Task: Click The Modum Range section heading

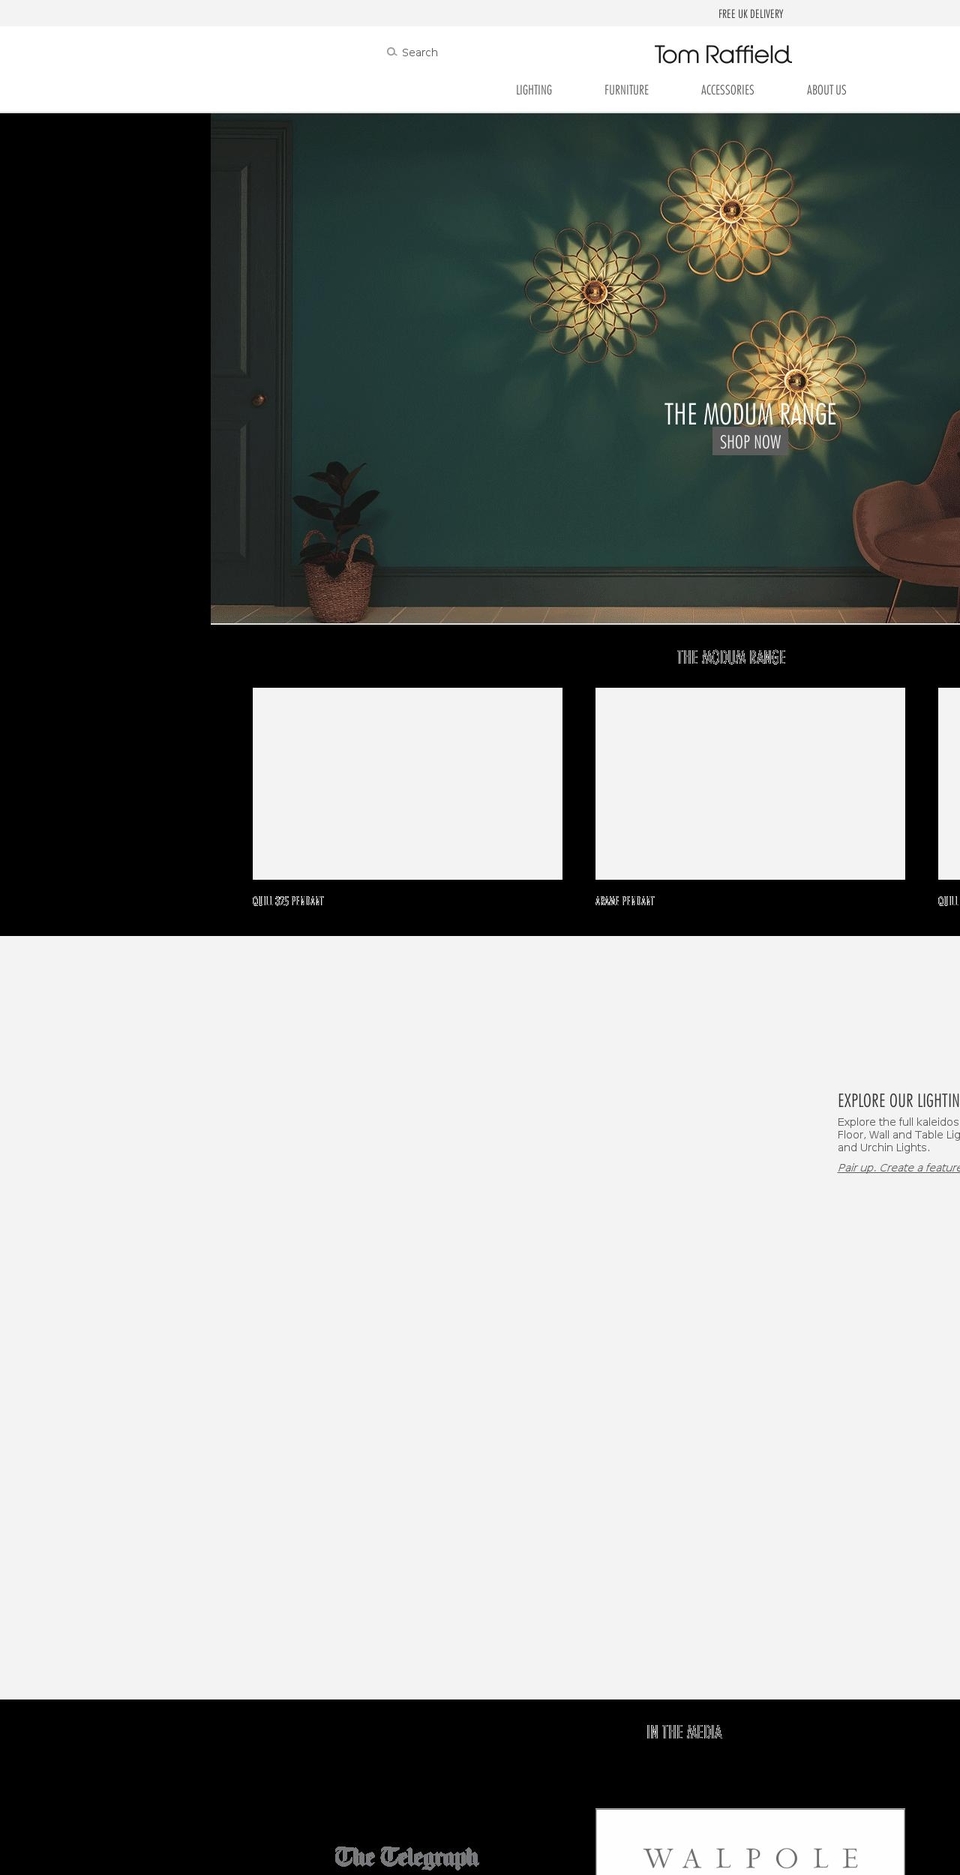Action: click(731, 657)
